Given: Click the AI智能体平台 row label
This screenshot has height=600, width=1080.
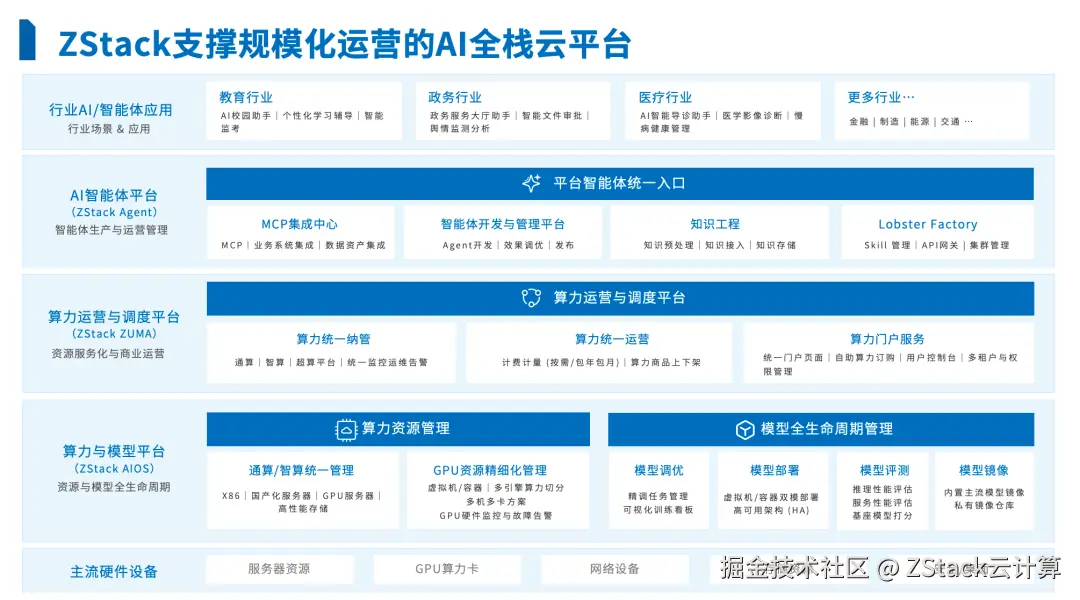Looking at the screenshot, I should pyautogui.click(x=114, y=195).
